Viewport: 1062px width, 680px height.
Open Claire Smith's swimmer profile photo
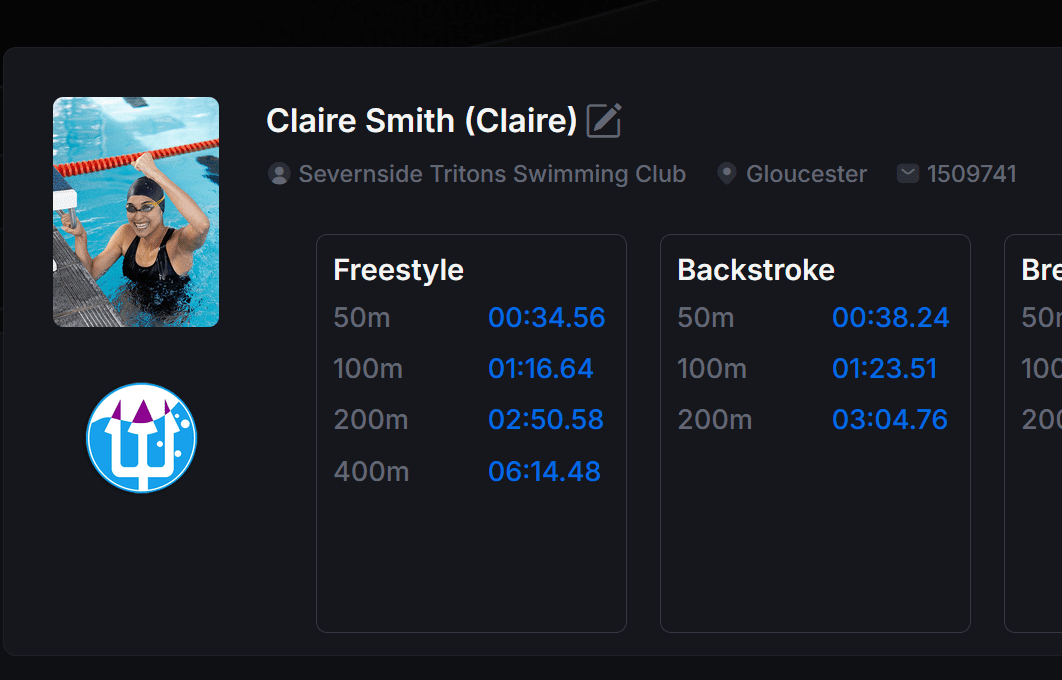(136, 212)
